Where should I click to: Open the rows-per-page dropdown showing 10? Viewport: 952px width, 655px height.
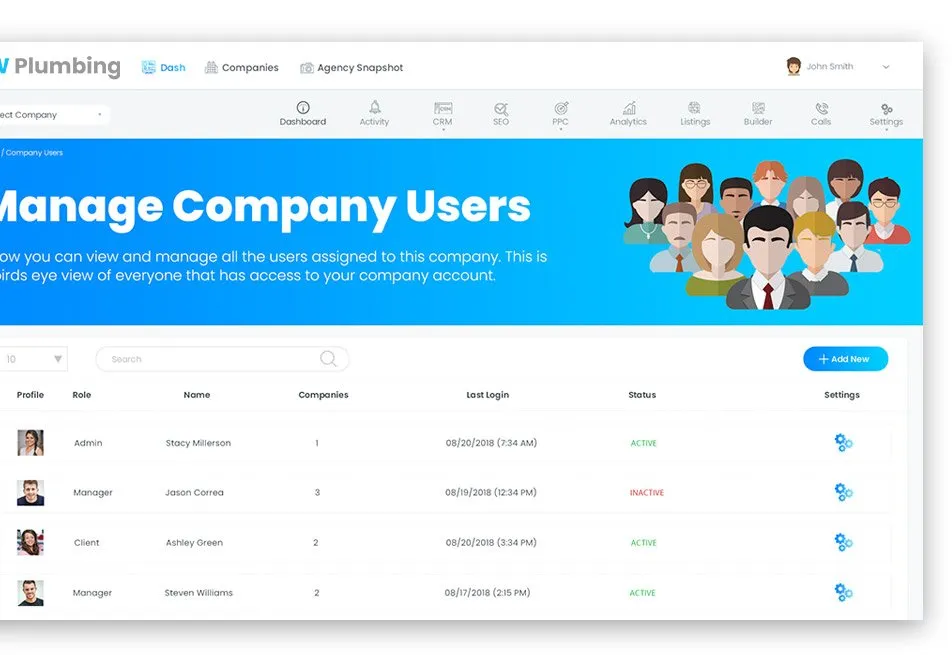point(33,359)
